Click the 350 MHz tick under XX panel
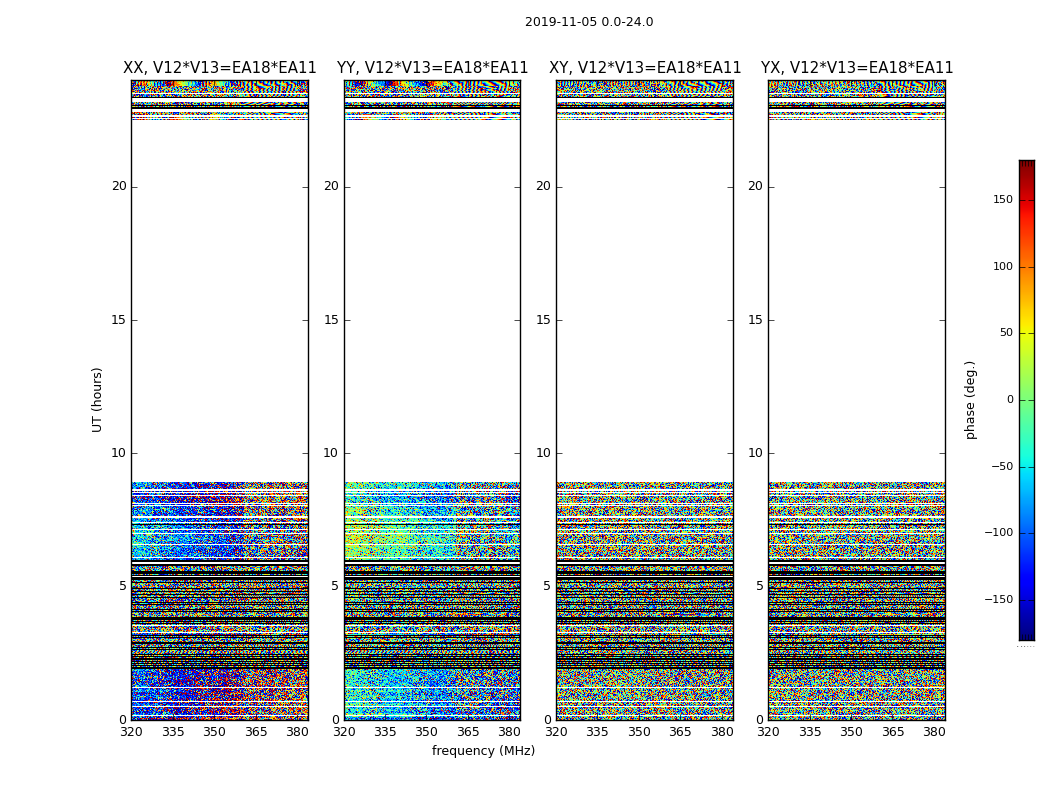This screenshot has width=1050, height=800. (x=214, y=732)
